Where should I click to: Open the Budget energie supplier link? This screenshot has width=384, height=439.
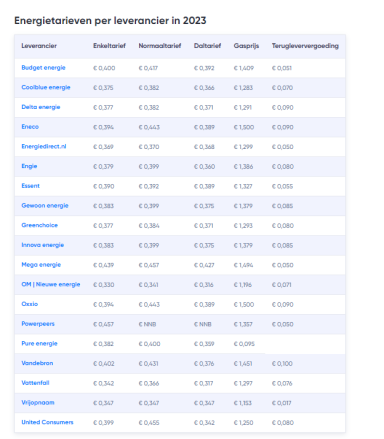coord(43,68)
